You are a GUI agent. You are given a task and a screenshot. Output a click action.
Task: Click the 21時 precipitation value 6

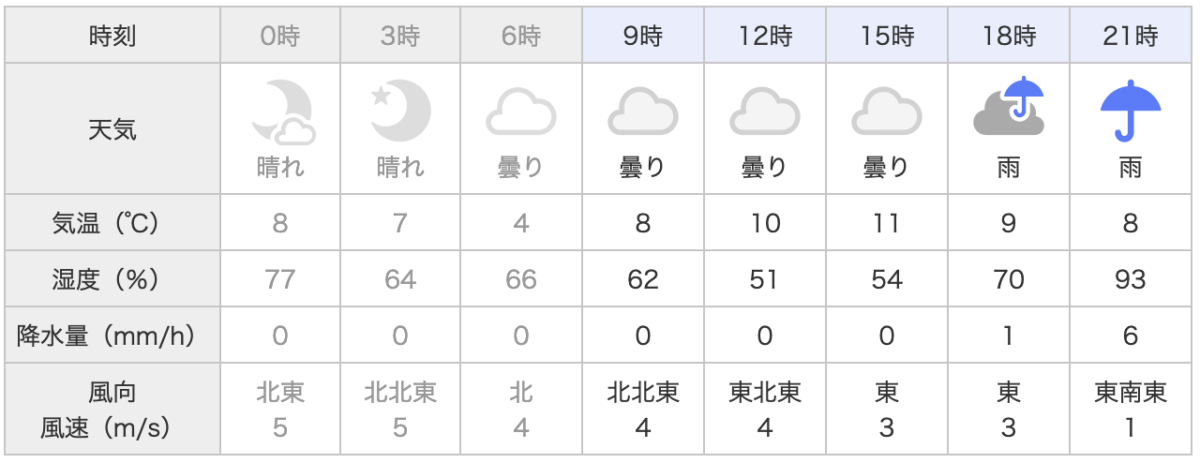1130,336
